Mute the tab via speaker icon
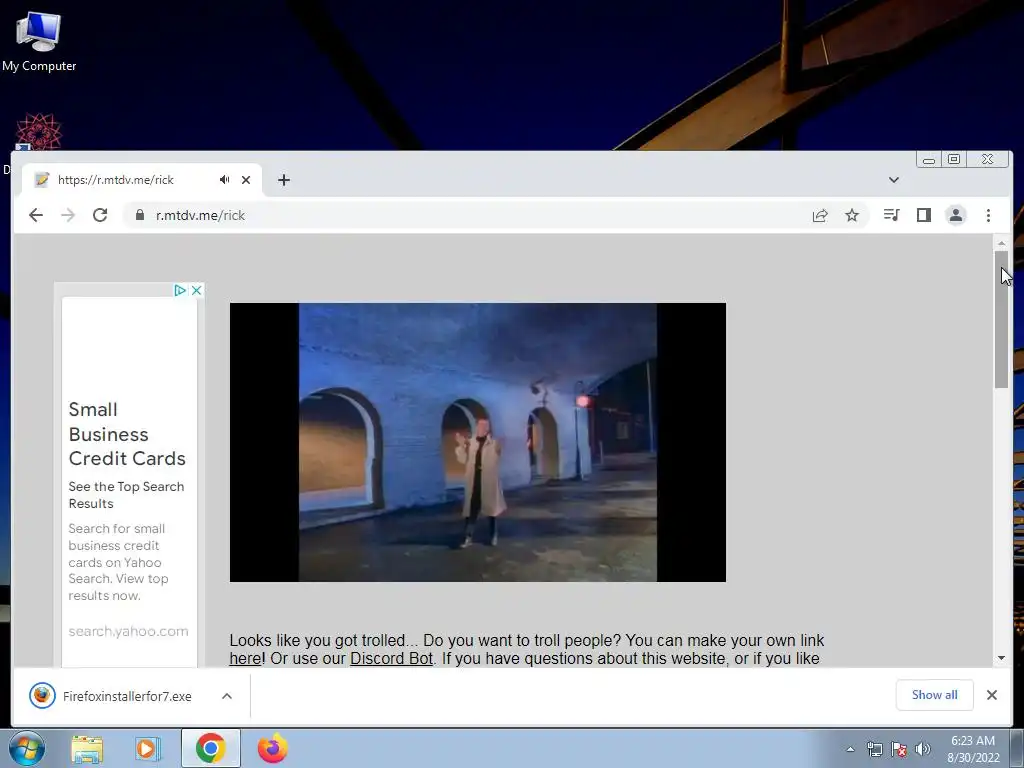Screen dimensions: 1024x768 (225, 180)
